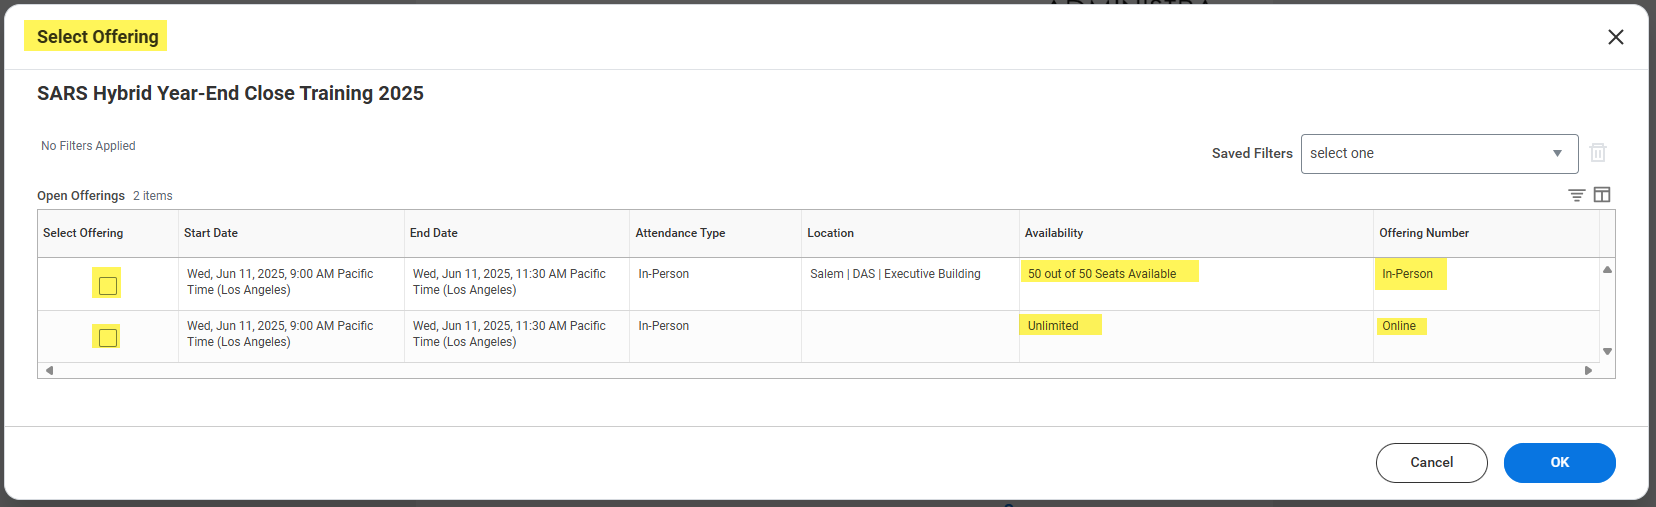1656x507 pixels.
Task: Open the table filter icon
Action: (1576, 195)
